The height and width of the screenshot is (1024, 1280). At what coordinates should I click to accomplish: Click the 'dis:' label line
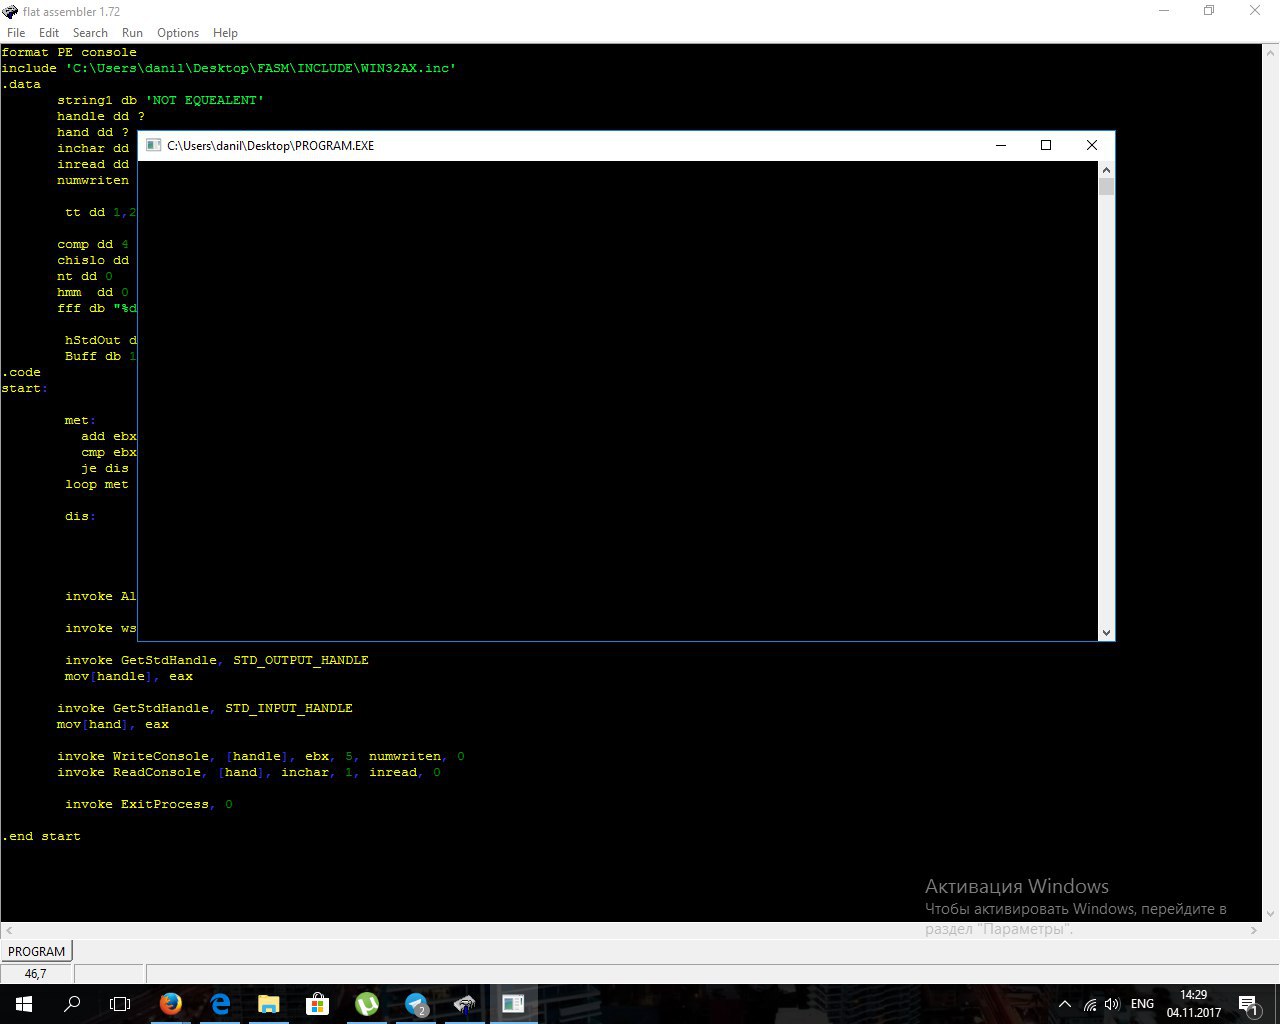[x=81, y=516]
